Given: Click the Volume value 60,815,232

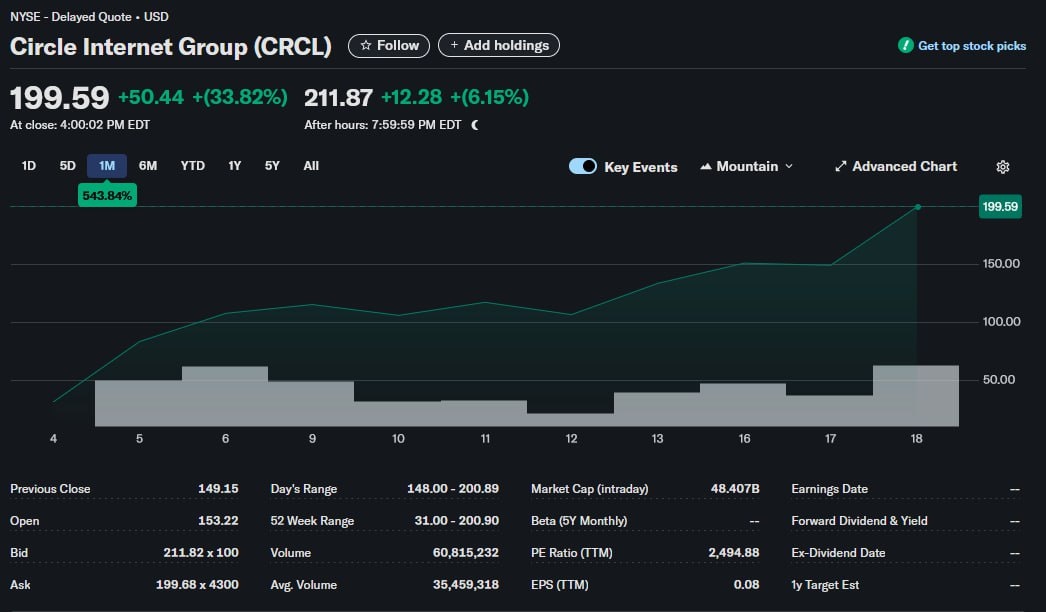Looking at the screenshot, I should [466, 553].
